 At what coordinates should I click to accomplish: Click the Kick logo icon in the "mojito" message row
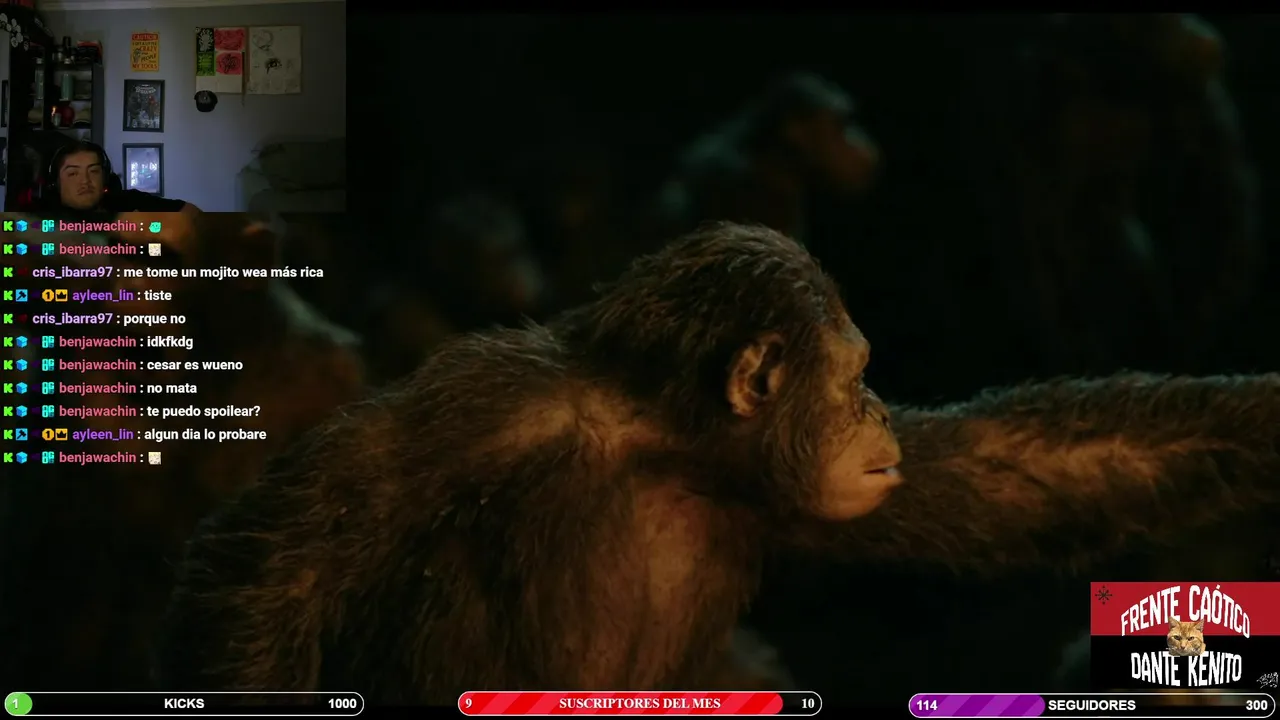[8, 272]
